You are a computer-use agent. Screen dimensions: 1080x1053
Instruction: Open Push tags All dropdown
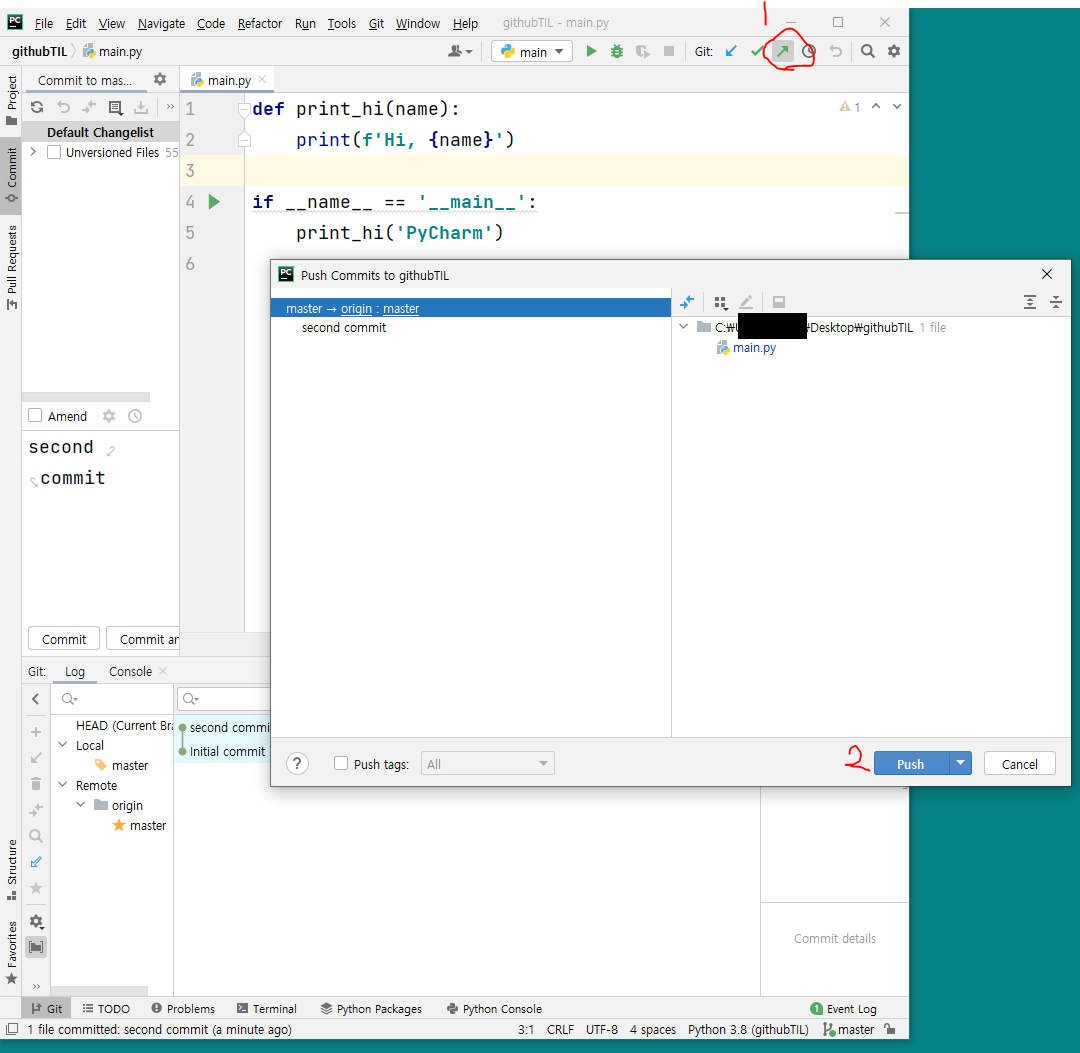pyautogui.click(x=488, y=763)
